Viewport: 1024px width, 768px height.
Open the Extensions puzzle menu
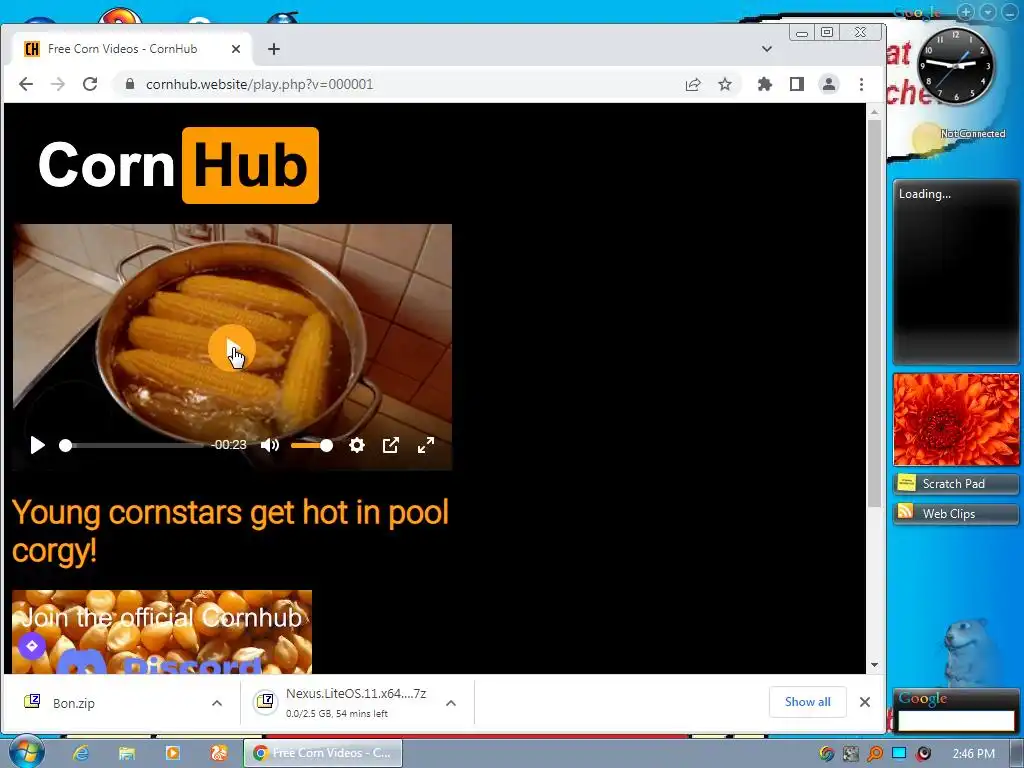[765, 84]
